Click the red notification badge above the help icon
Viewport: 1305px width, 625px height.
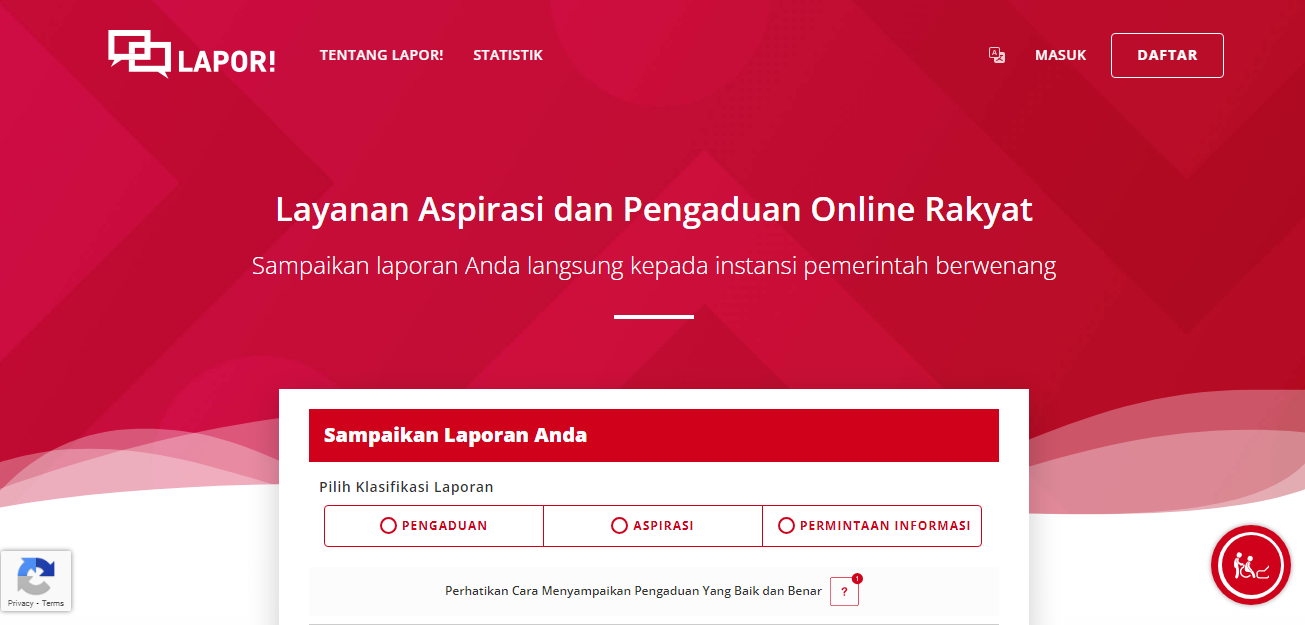point(857,578)
